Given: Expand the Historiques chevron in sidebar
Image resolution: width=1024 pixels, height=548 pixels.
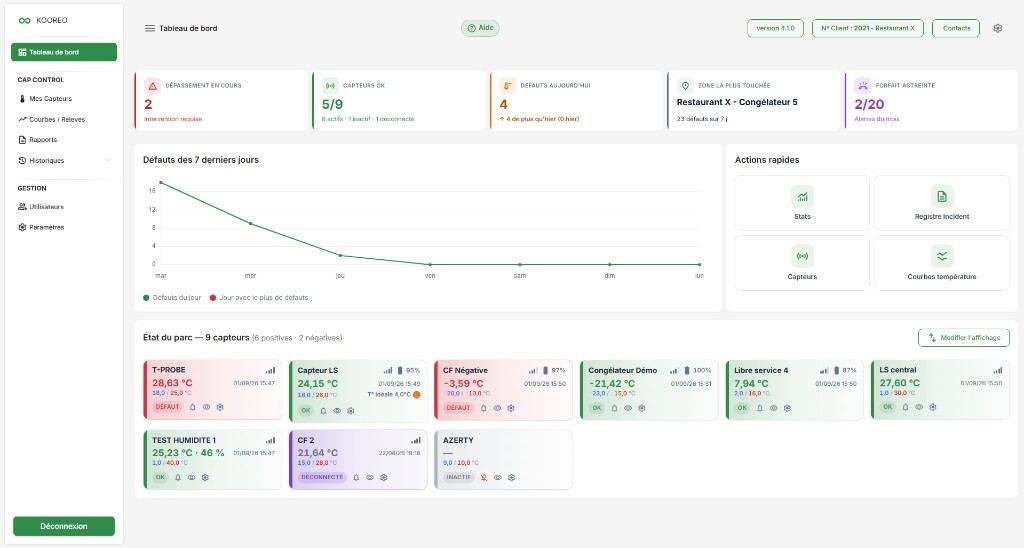Looking at the screenshot, I should [x=108, y=161].
